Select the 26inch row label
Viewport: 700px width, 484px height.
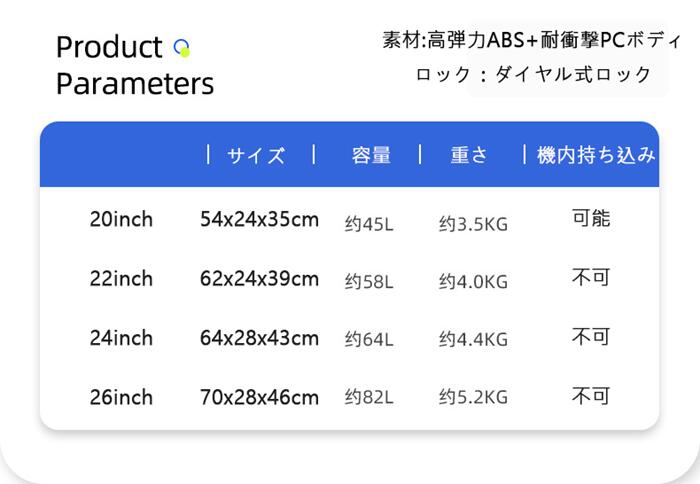click(121, 397)
